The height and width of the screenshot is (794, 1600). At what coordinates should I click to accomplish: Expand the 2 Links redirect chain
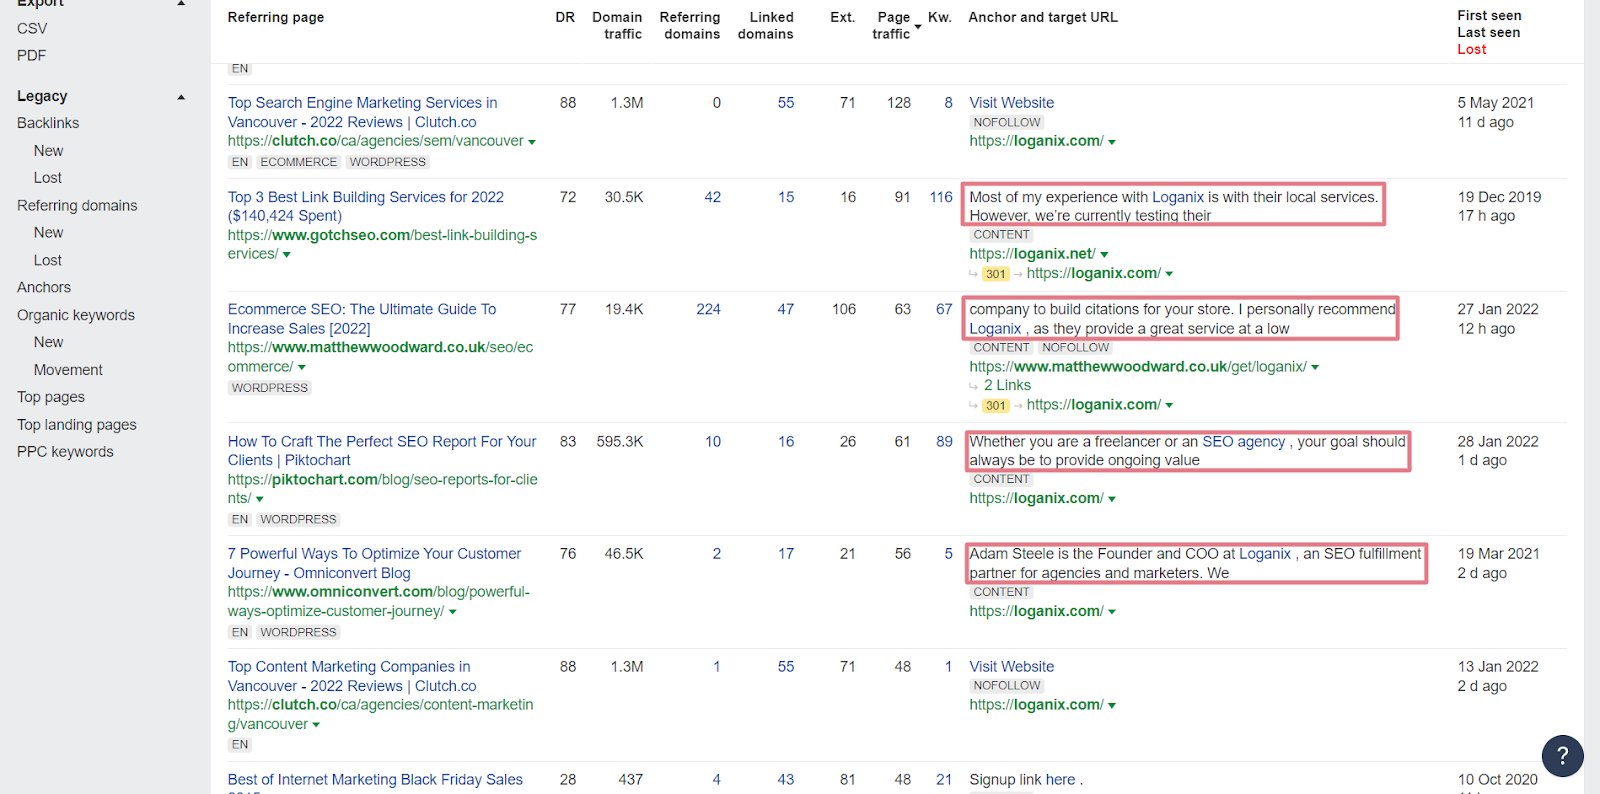tap(1006, 385)
